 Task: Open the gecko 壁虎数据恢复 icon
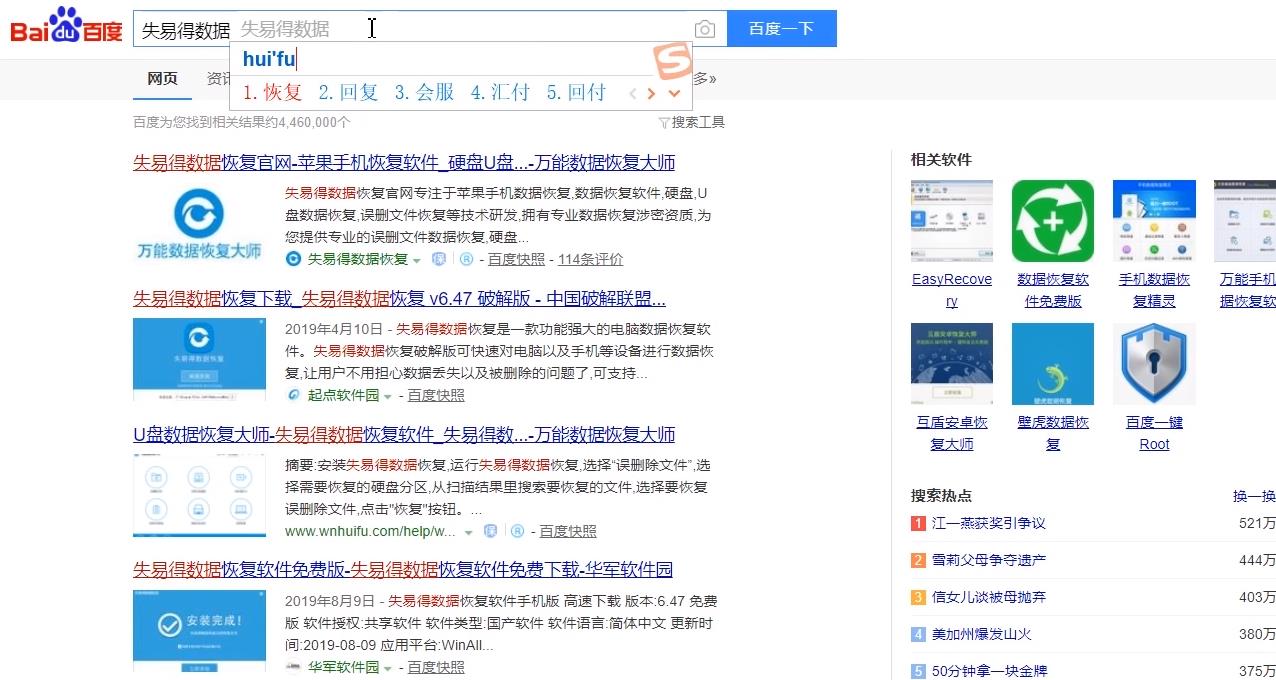tap(1052, 364)
